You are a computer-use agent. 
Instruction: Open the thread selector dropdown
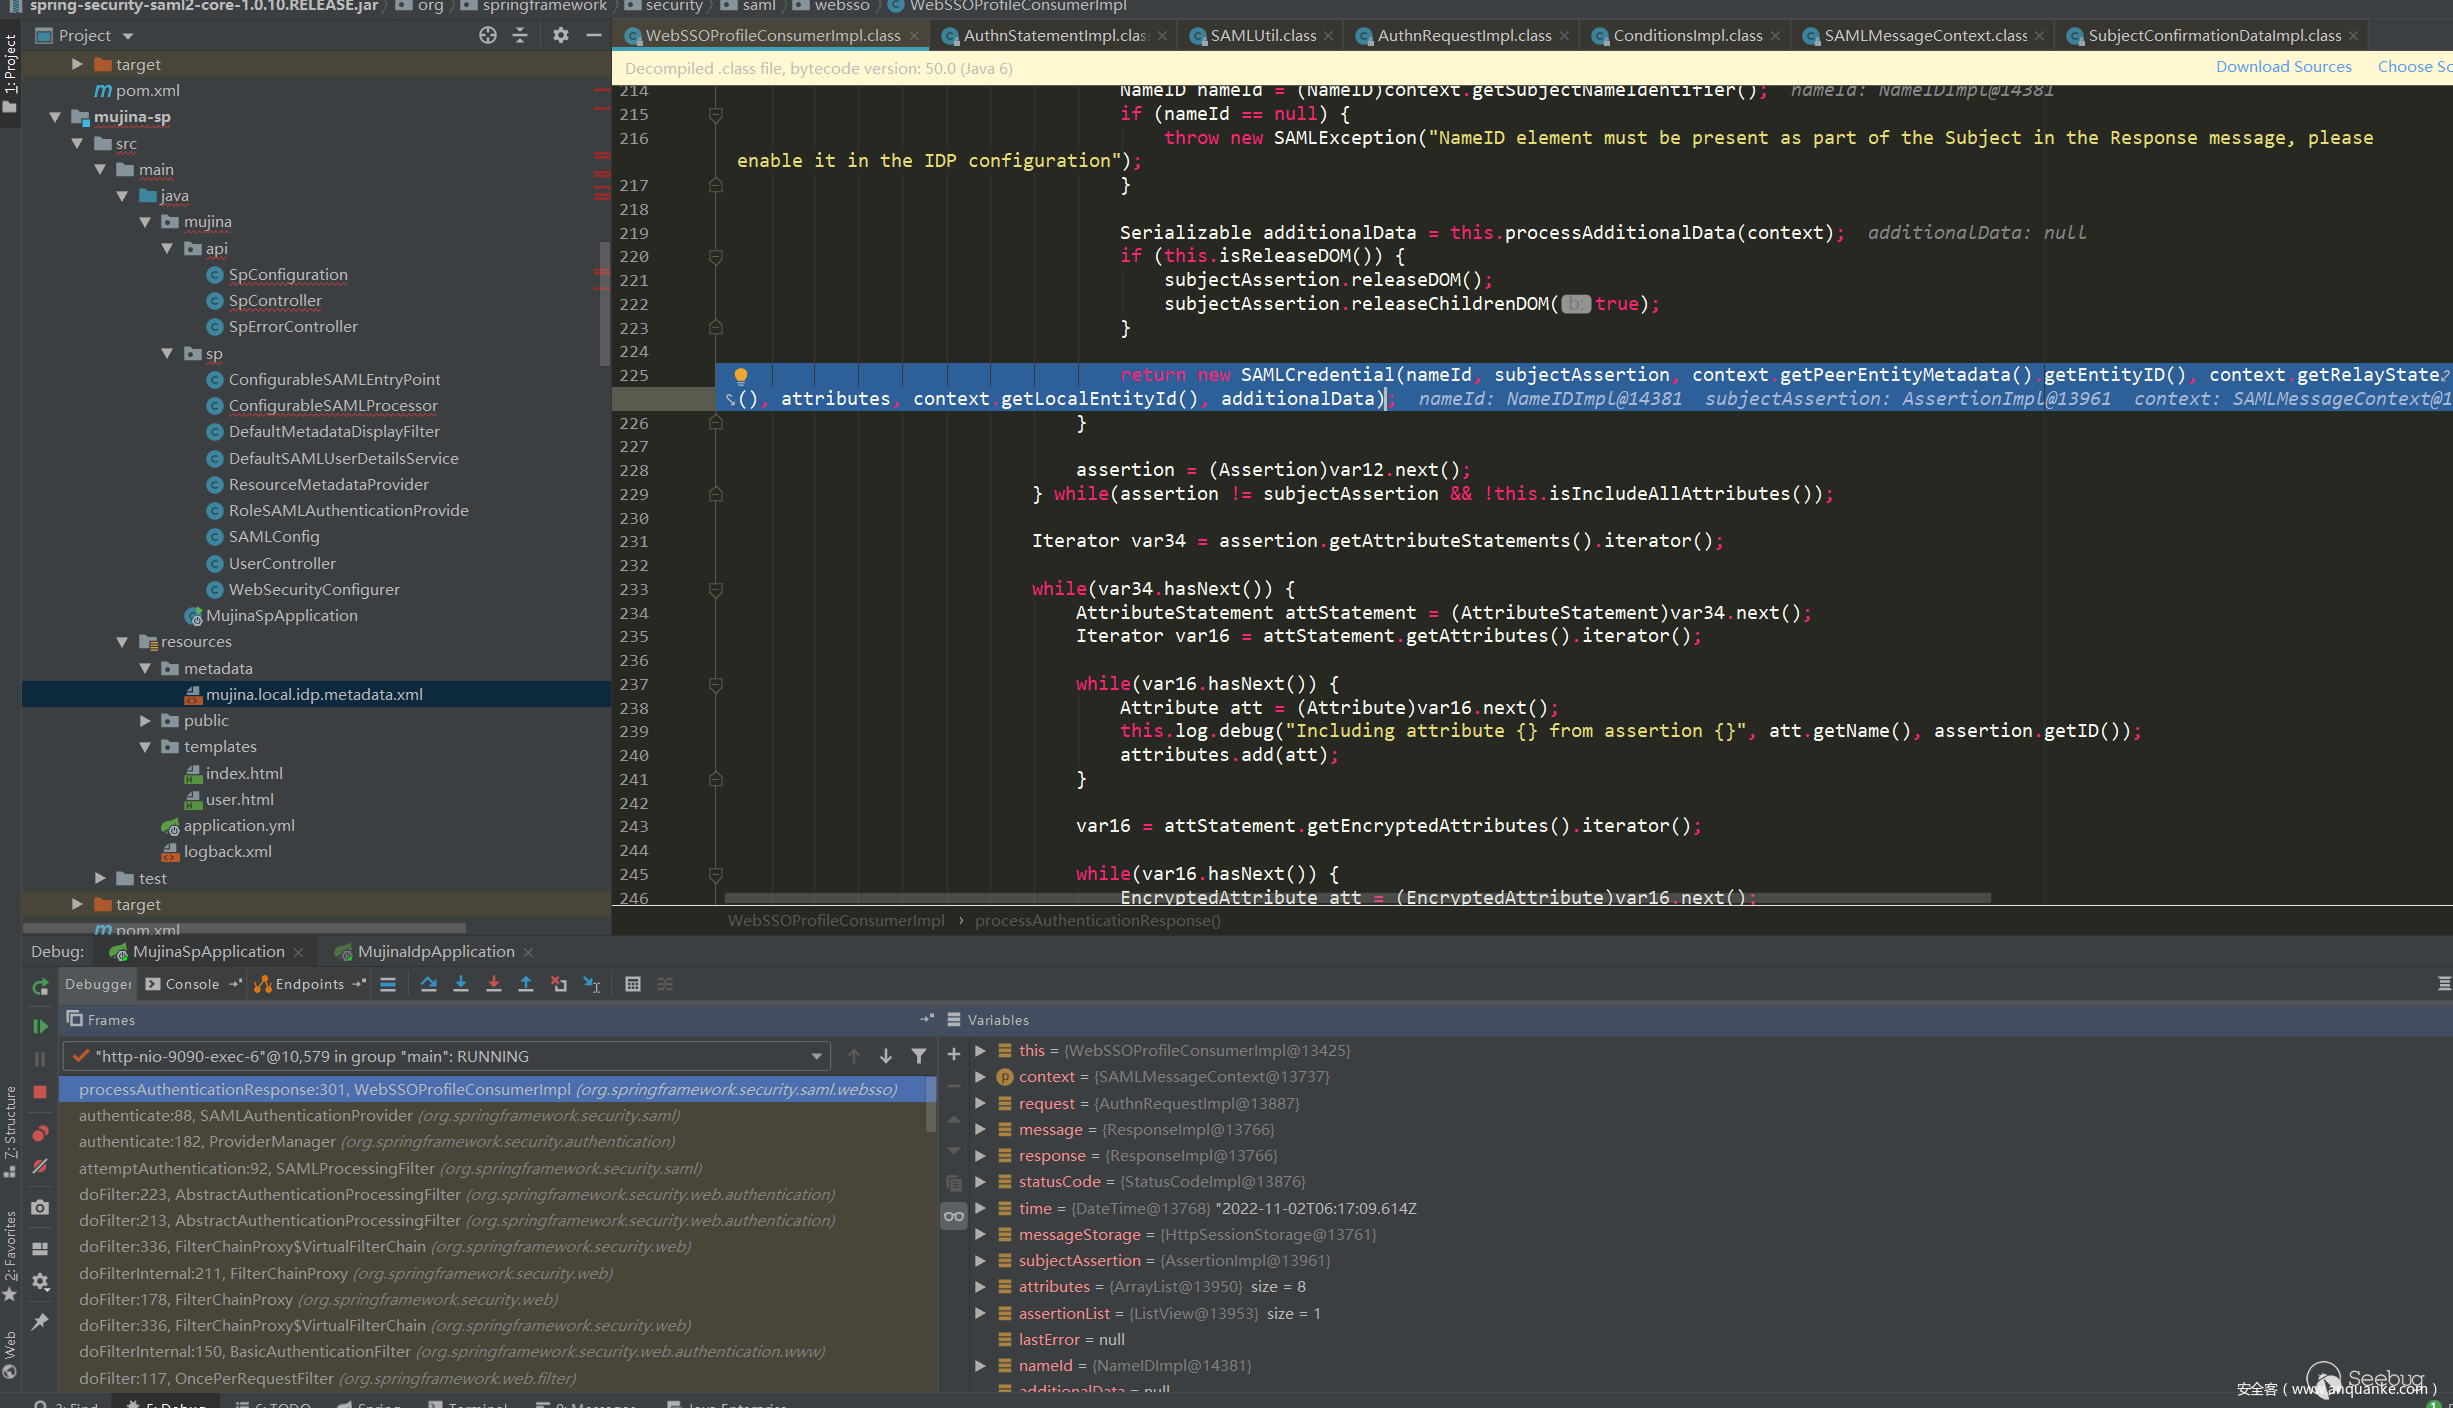(816, 1056)
